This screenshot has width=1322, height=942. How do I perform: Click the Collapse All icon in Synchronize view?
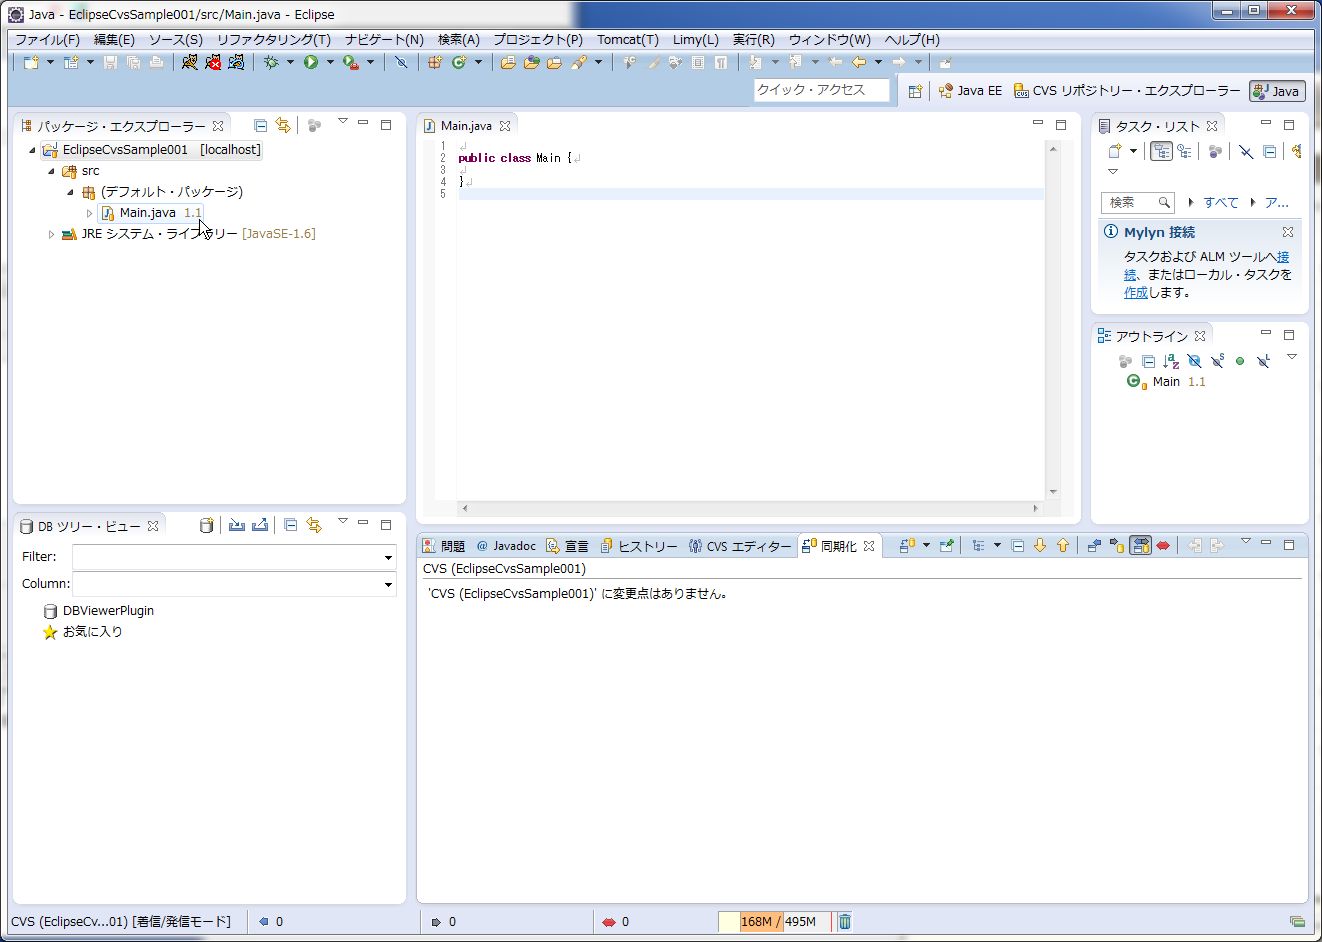coord(1017,546)
